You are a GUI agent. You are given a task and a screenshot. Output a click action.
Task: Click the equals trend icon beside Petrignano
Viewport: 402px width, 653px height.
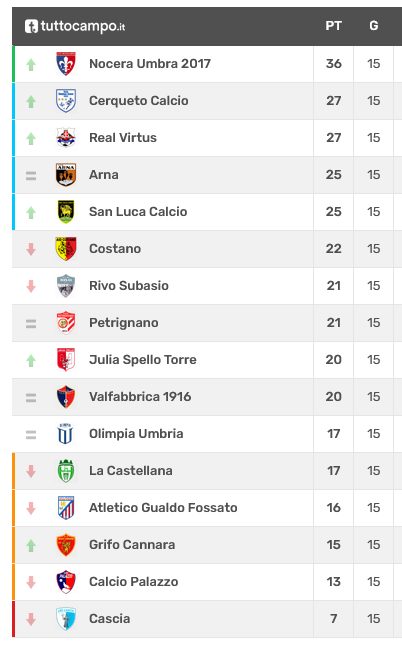(31, 323)
